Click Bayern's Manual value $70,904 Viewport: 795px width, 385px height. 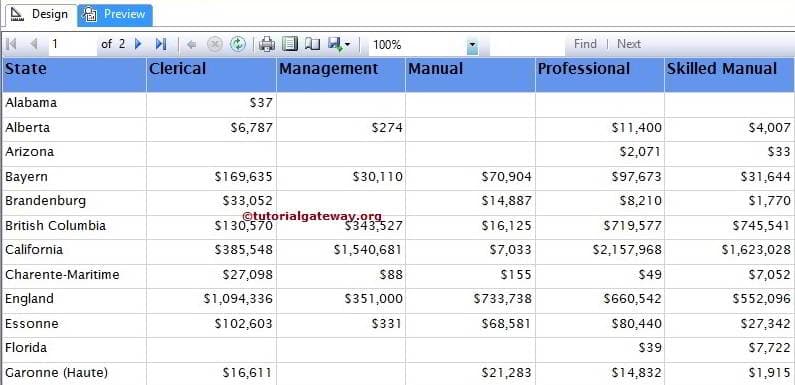[x=507, y=177]
